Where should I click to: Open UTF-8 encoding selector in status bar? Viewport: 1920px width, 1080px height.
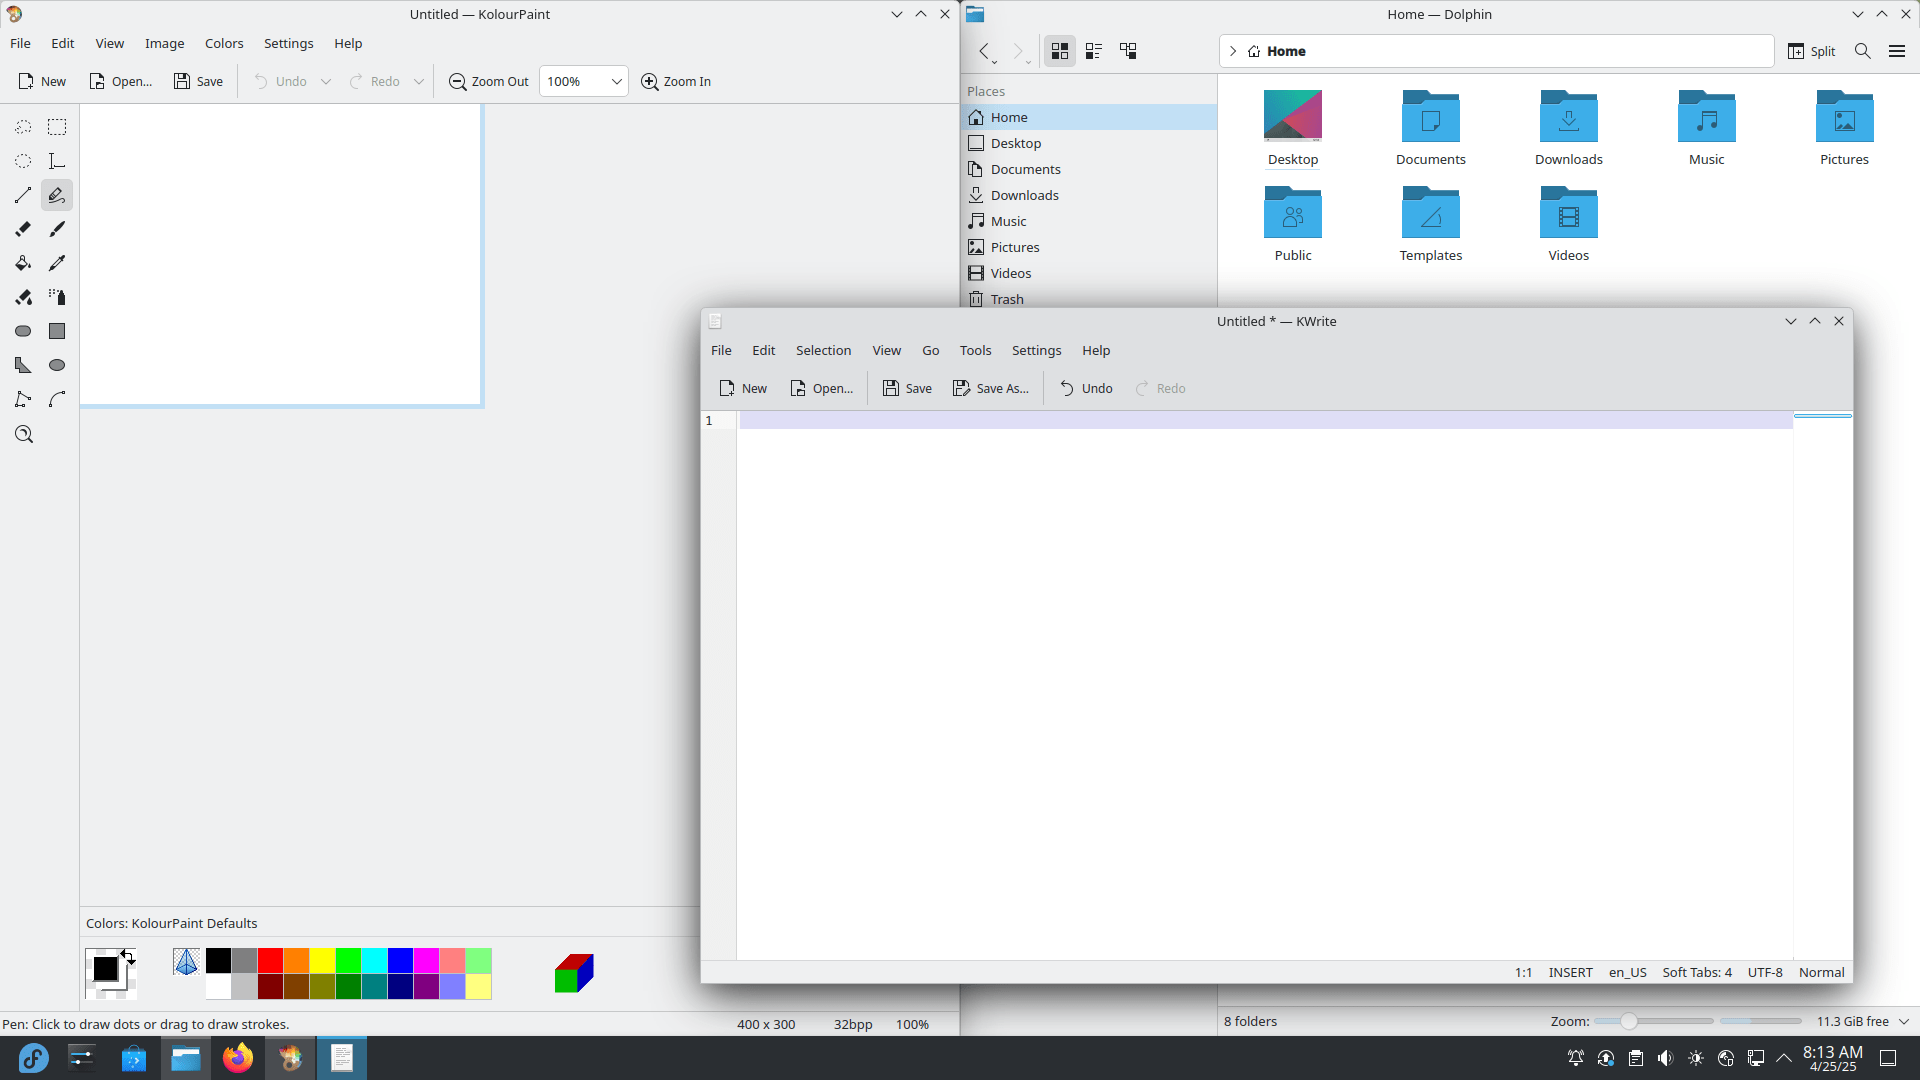[x=1764, y=972]
